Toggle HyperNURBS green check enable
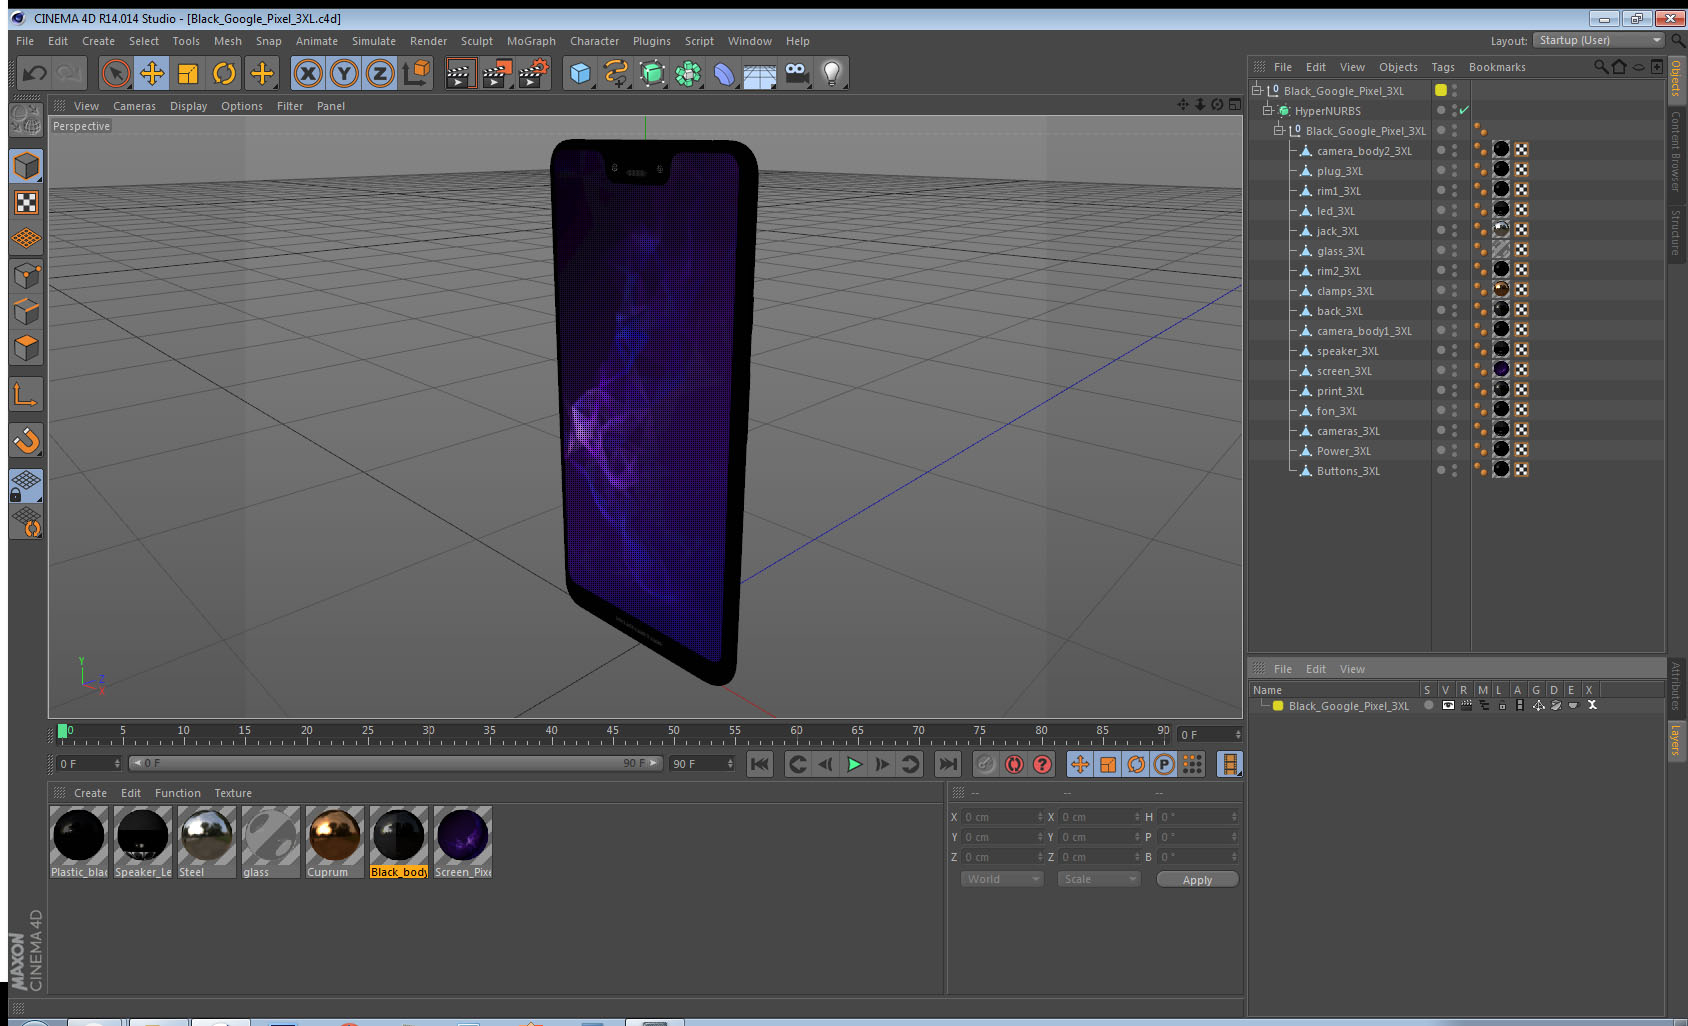Image resolution: width=1688 pixels, height=1026 pixels. 1464,110
